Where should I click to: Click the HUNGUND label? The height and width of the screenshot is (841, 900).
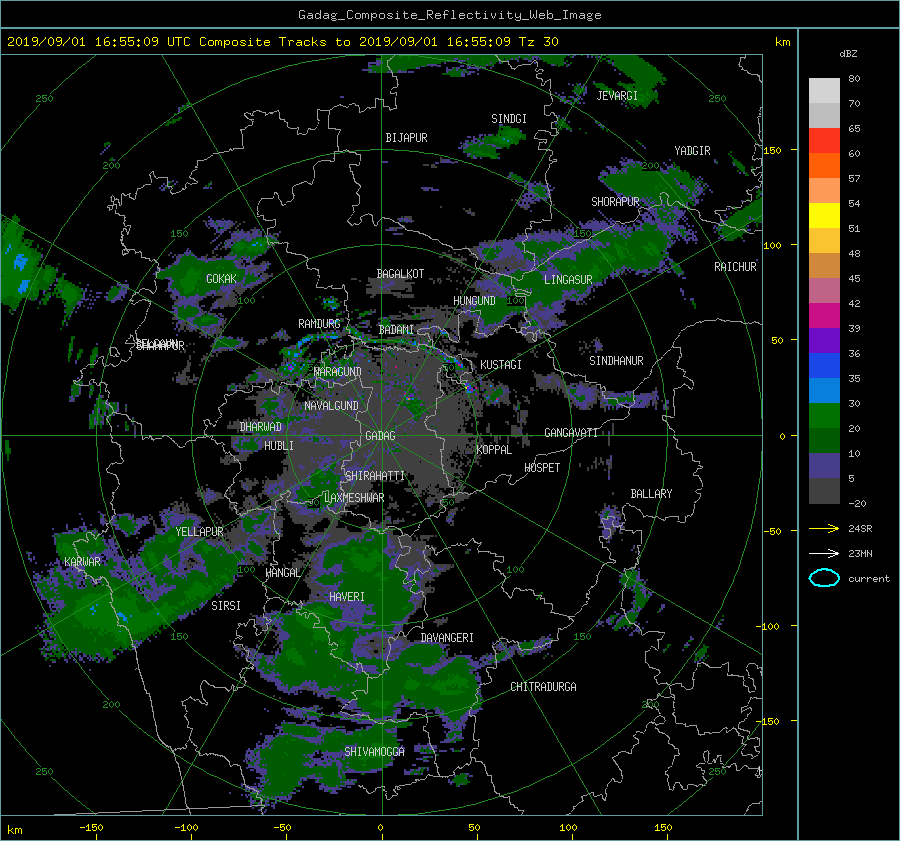(474, 301)
